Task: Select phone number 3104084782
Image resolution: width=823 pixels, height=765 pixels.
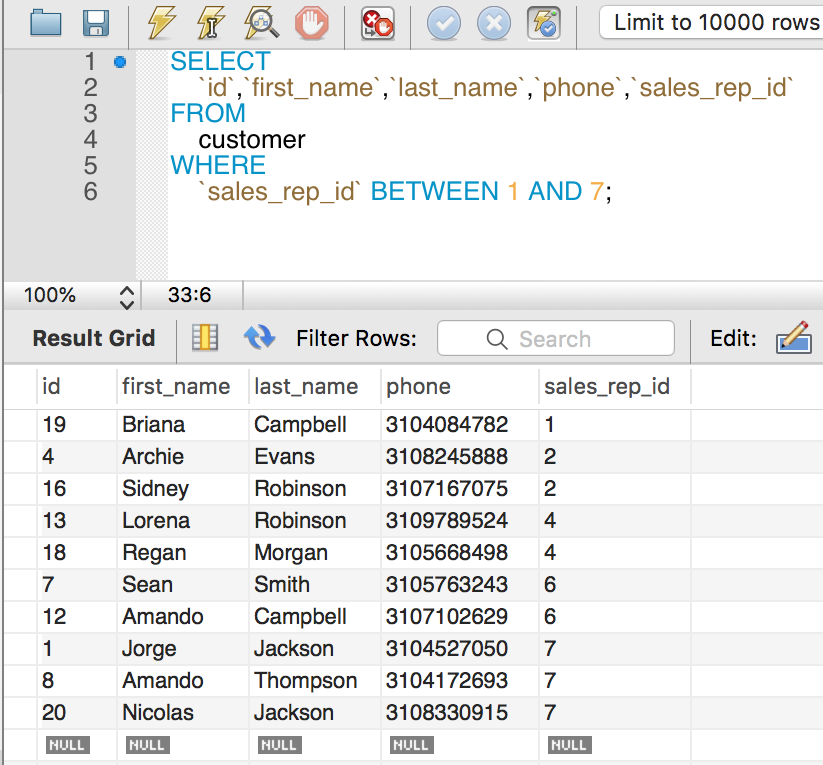Action: point(460,425)
